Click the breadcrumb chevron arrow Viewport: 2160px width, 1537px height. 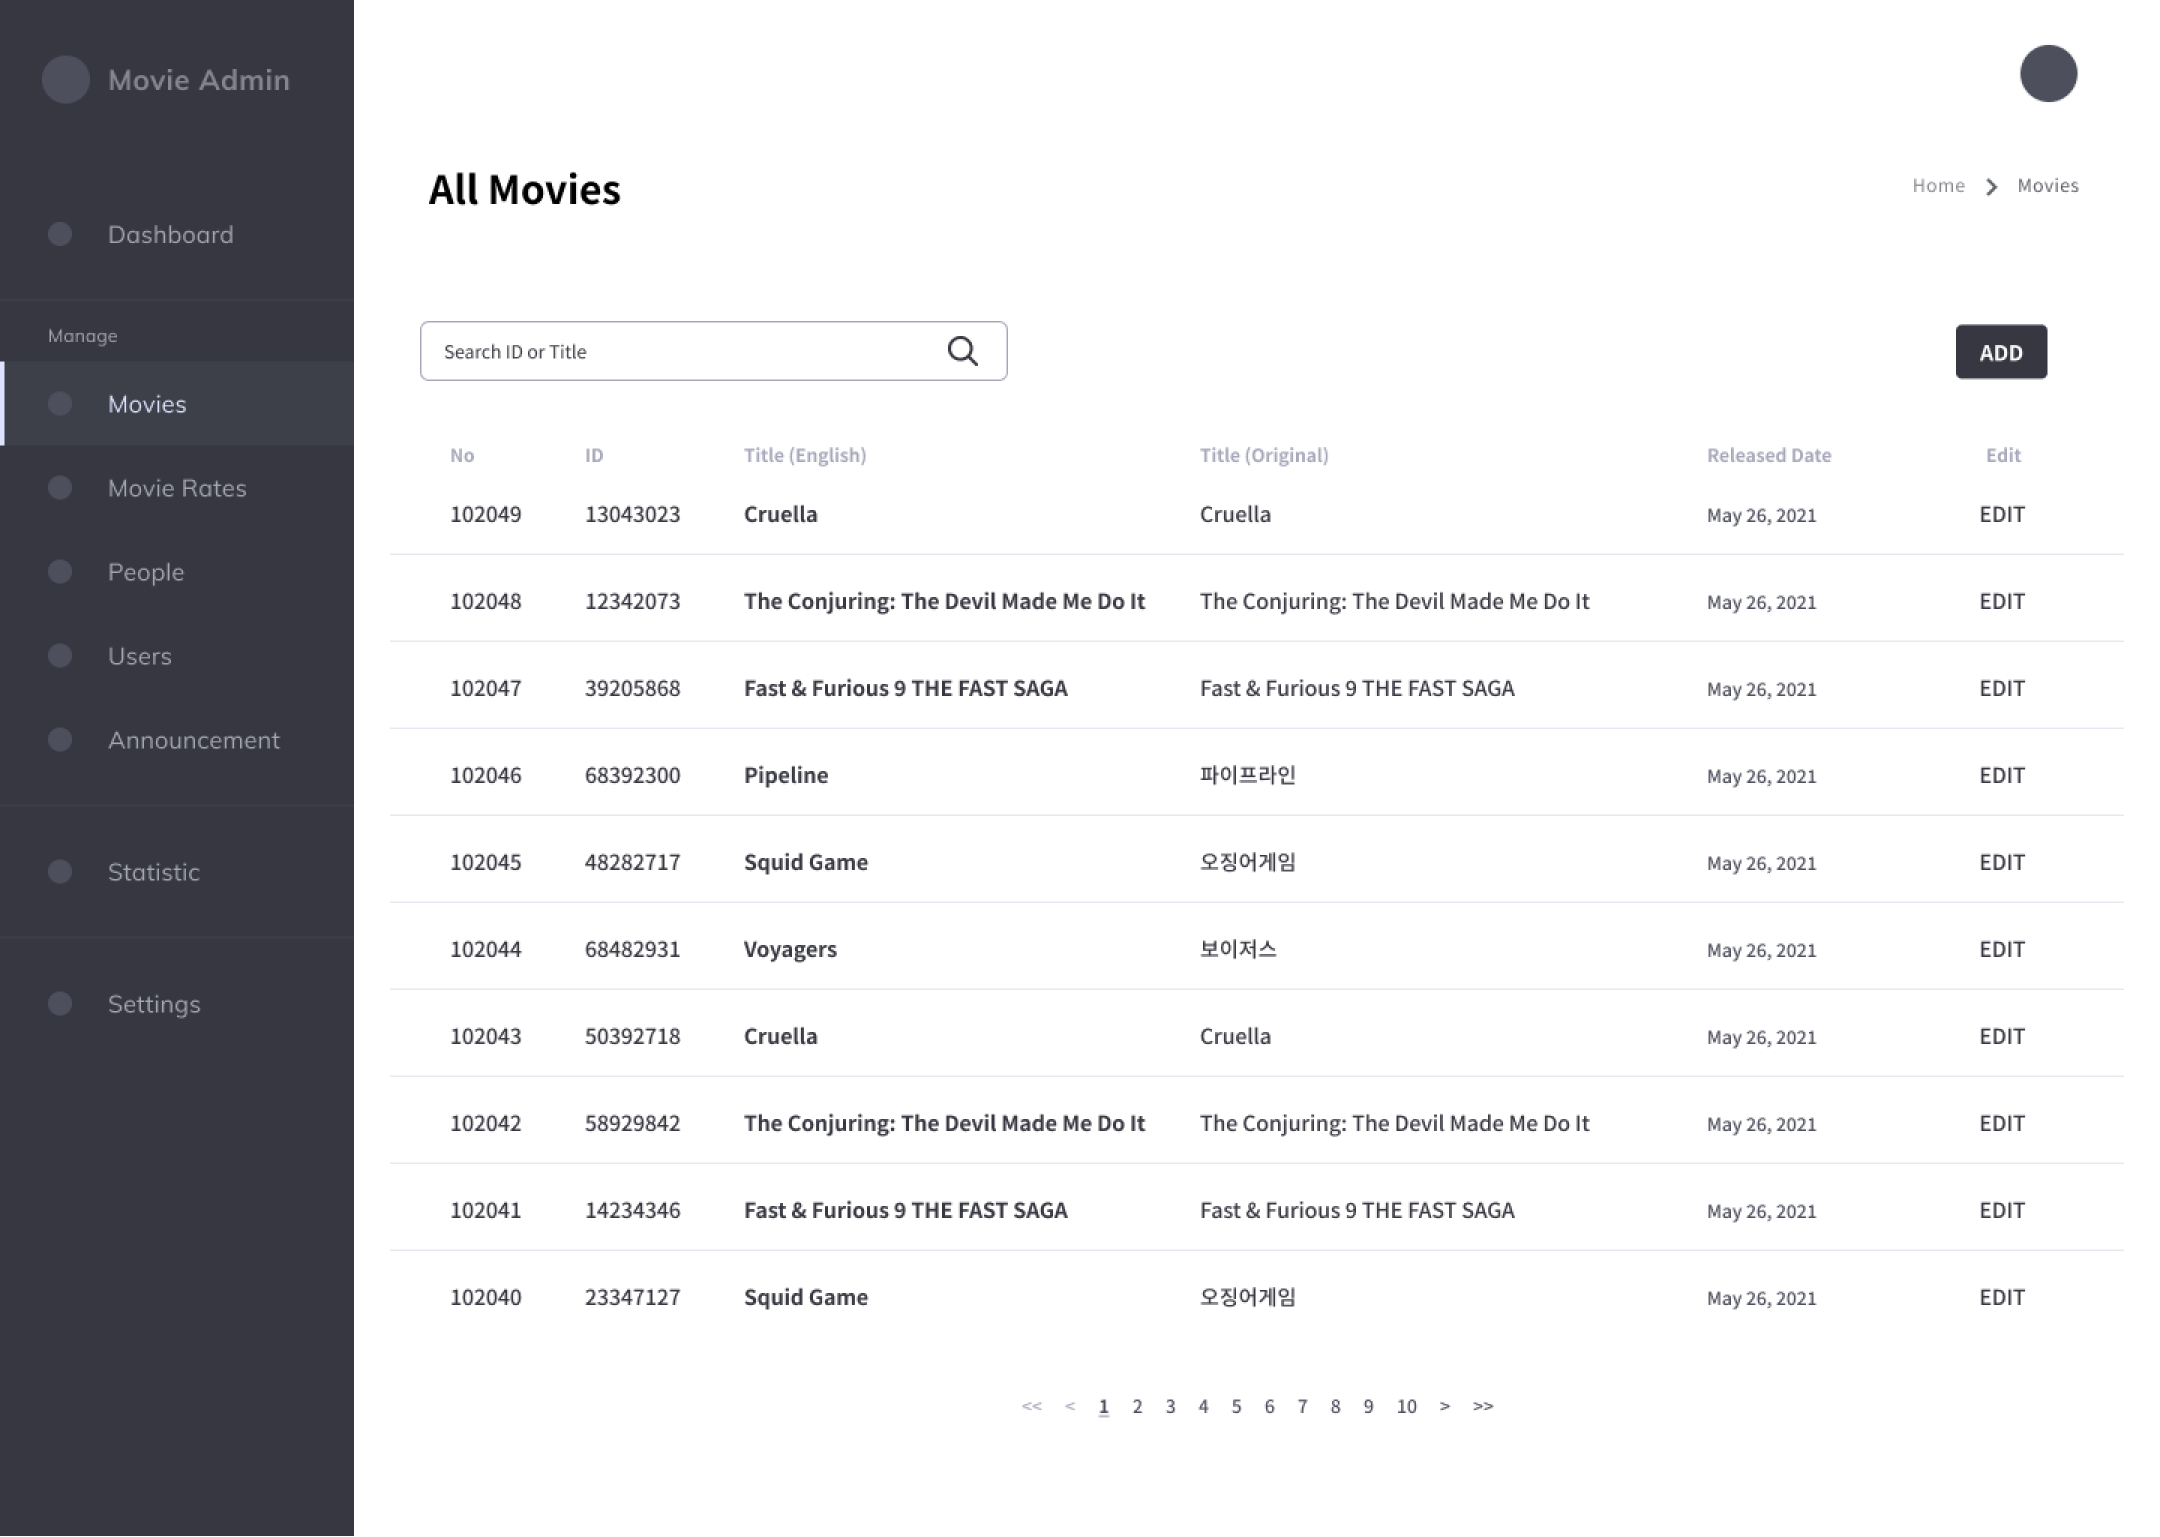[1991, 187]
